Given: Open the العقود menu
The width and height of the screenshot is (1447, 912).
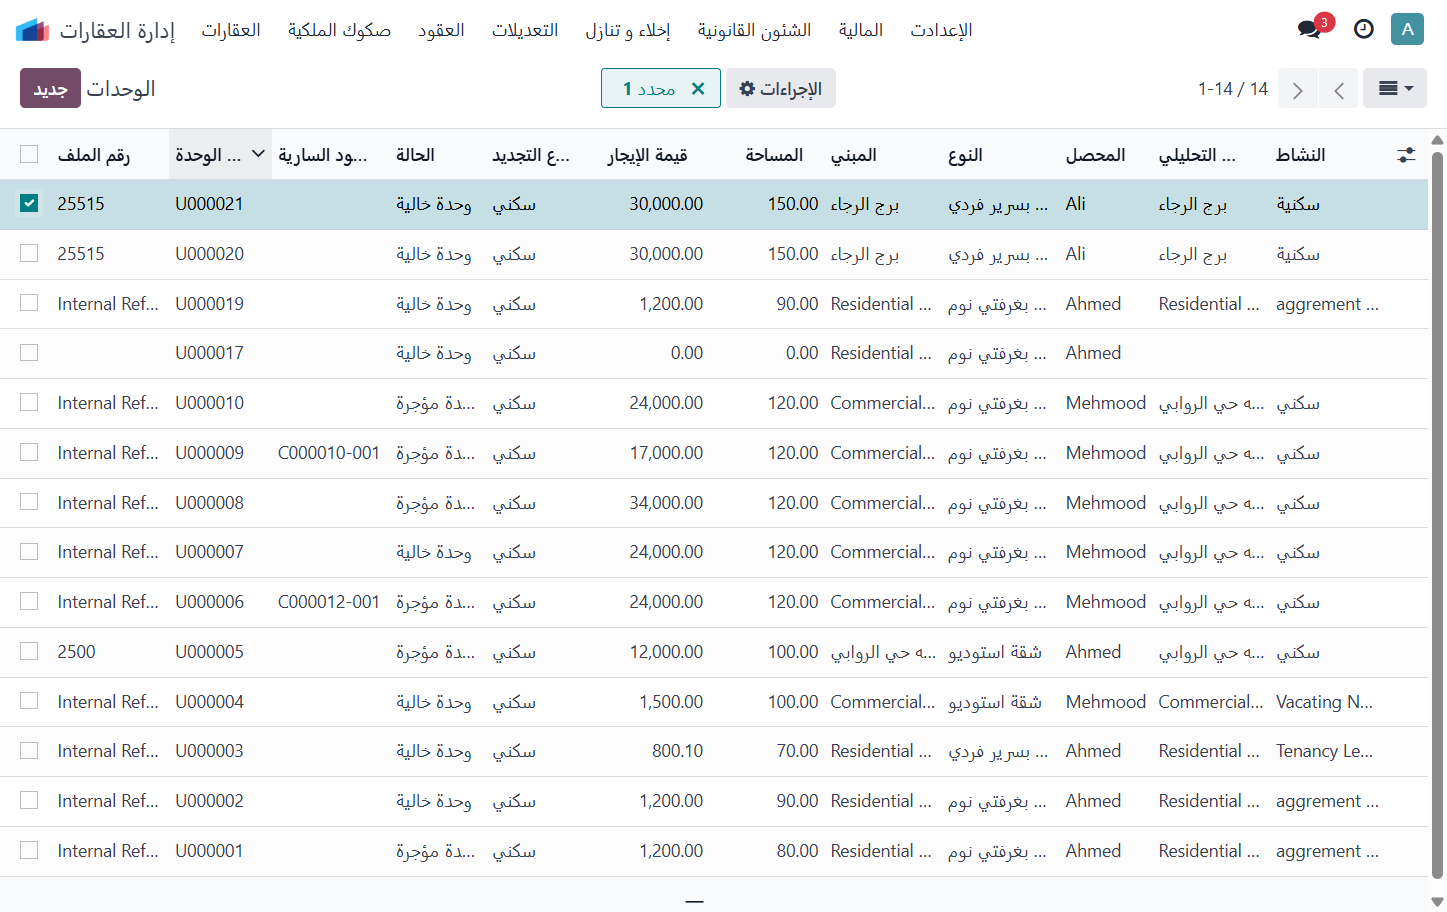Looking at the screenshot, I should (x=441, y=30).
